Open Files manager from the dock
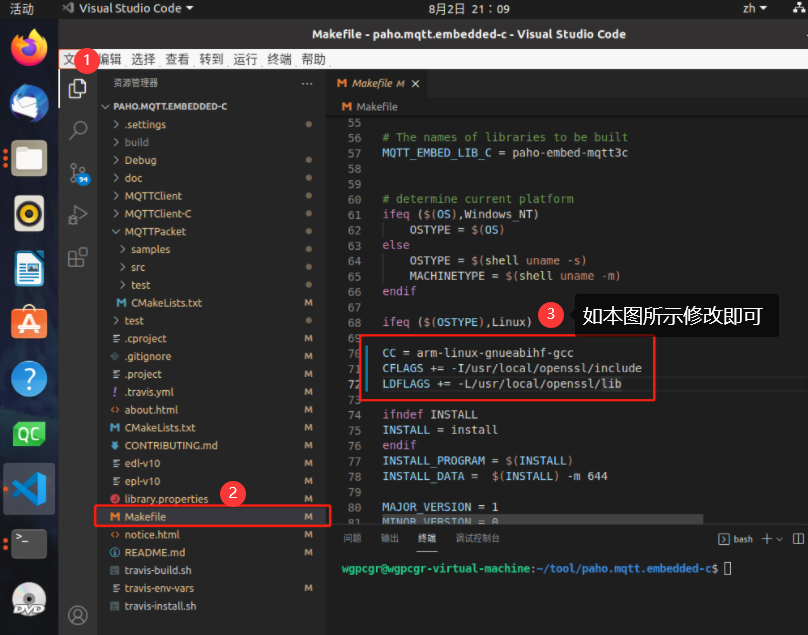808x635 pixels. [x=29, y=158]
